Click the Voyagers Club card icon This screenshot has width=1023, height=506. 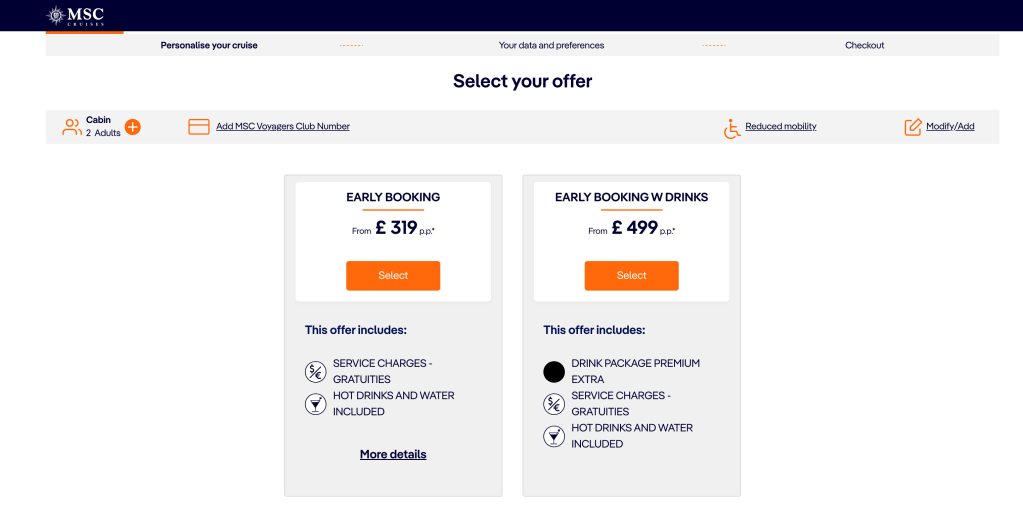[x=199, y=127]
